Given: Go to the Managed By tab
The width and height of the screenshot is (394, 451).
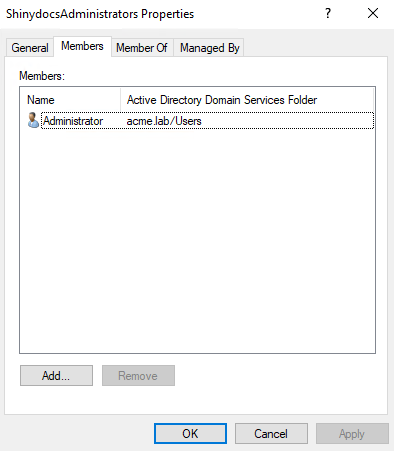Looking at the screenshot, I should click(210, 48).
